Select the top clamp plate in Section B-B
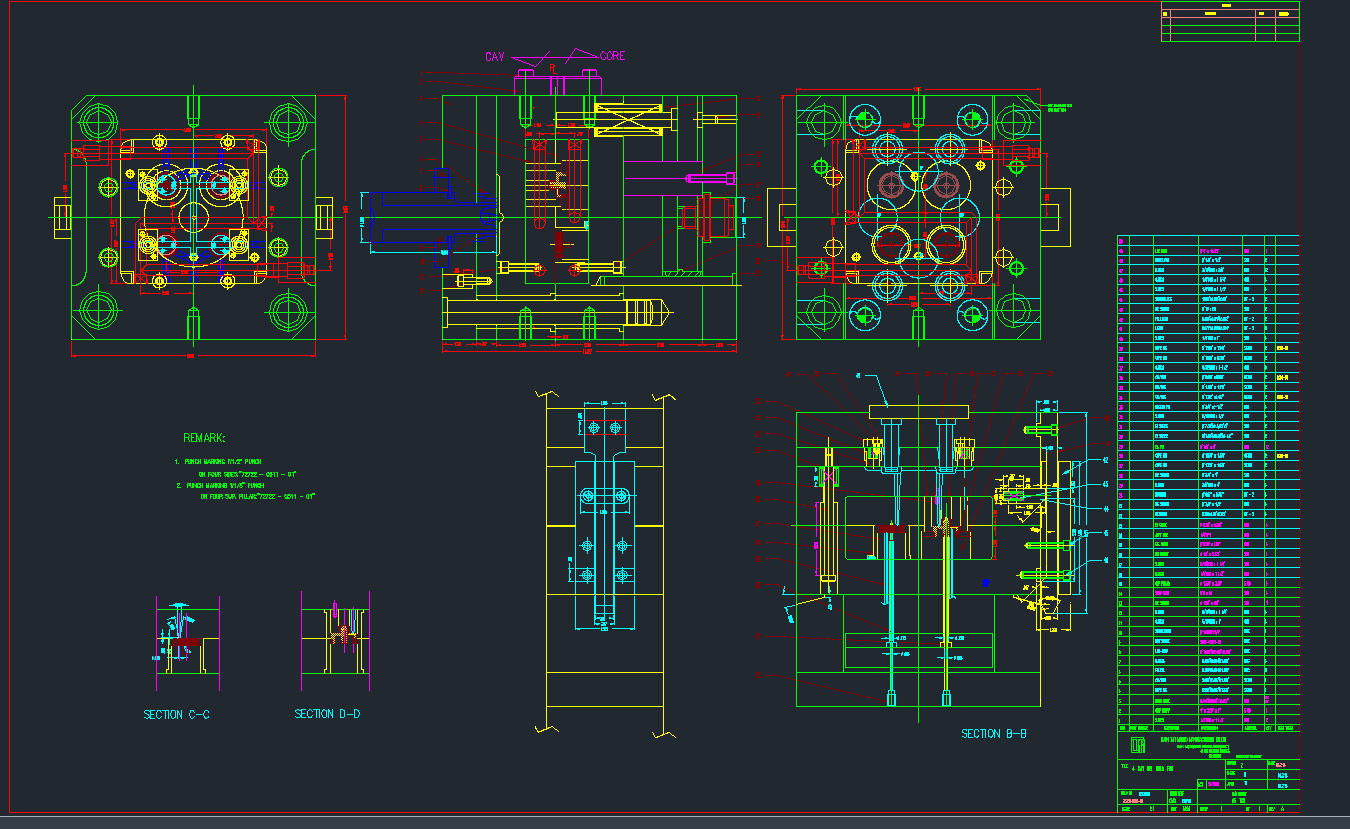 919,411
